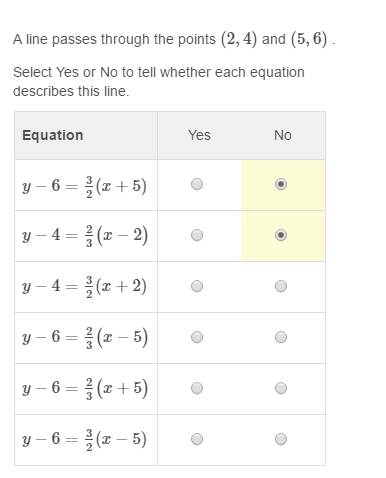This screenshot has height=478, width=386.
Task: Pick No for y−6 = 2/3(x+5)
Action: point(281,388)
